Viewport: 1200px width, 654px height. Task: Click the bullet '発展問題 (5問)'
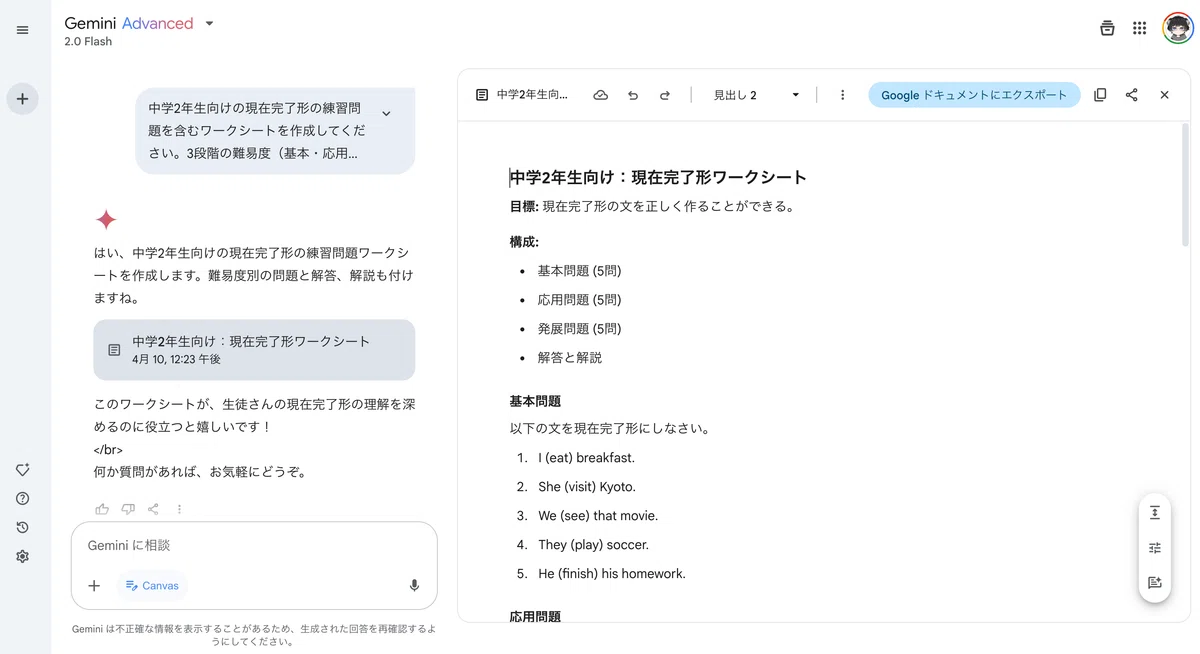579,329
